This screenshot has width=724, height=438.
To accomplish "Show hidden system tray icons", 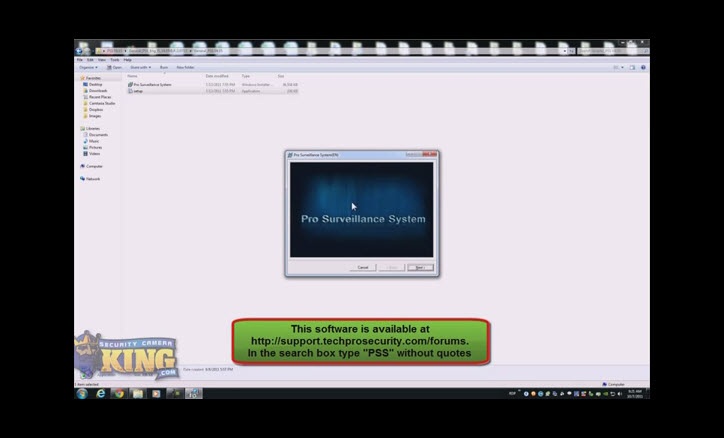I will [x=519, y=391].
